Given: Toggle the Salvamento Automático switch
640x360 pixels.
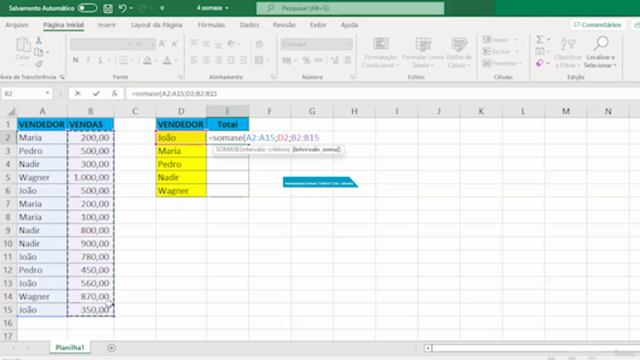Looking at the screenshot, I should (87, 8).
